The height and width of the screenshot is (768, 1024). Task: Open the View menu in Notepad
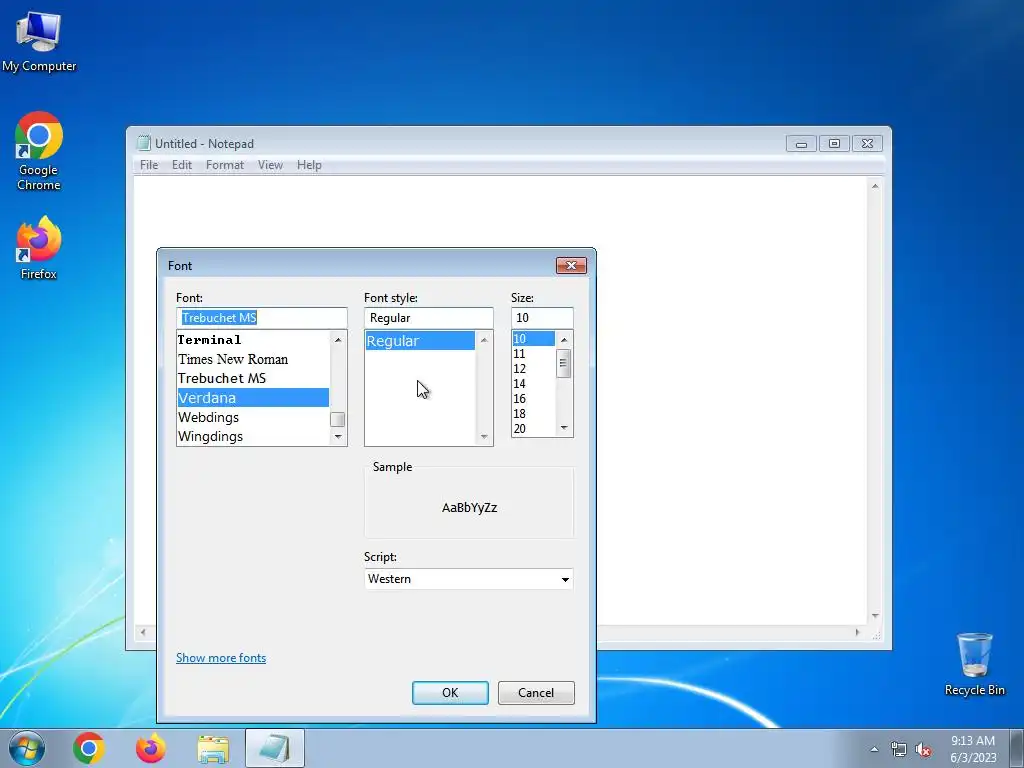click(x=270, y=165)
